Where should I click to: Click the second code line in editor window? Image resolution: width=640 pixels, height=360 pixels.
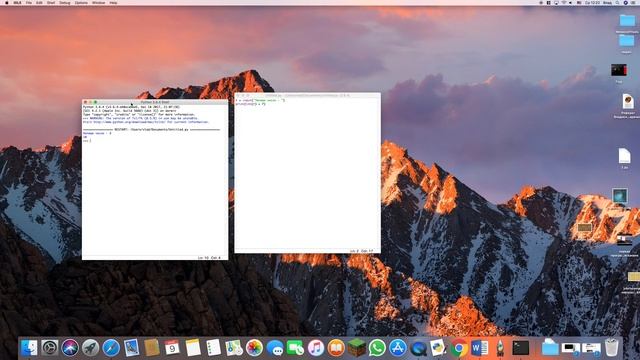coord(251,104)
